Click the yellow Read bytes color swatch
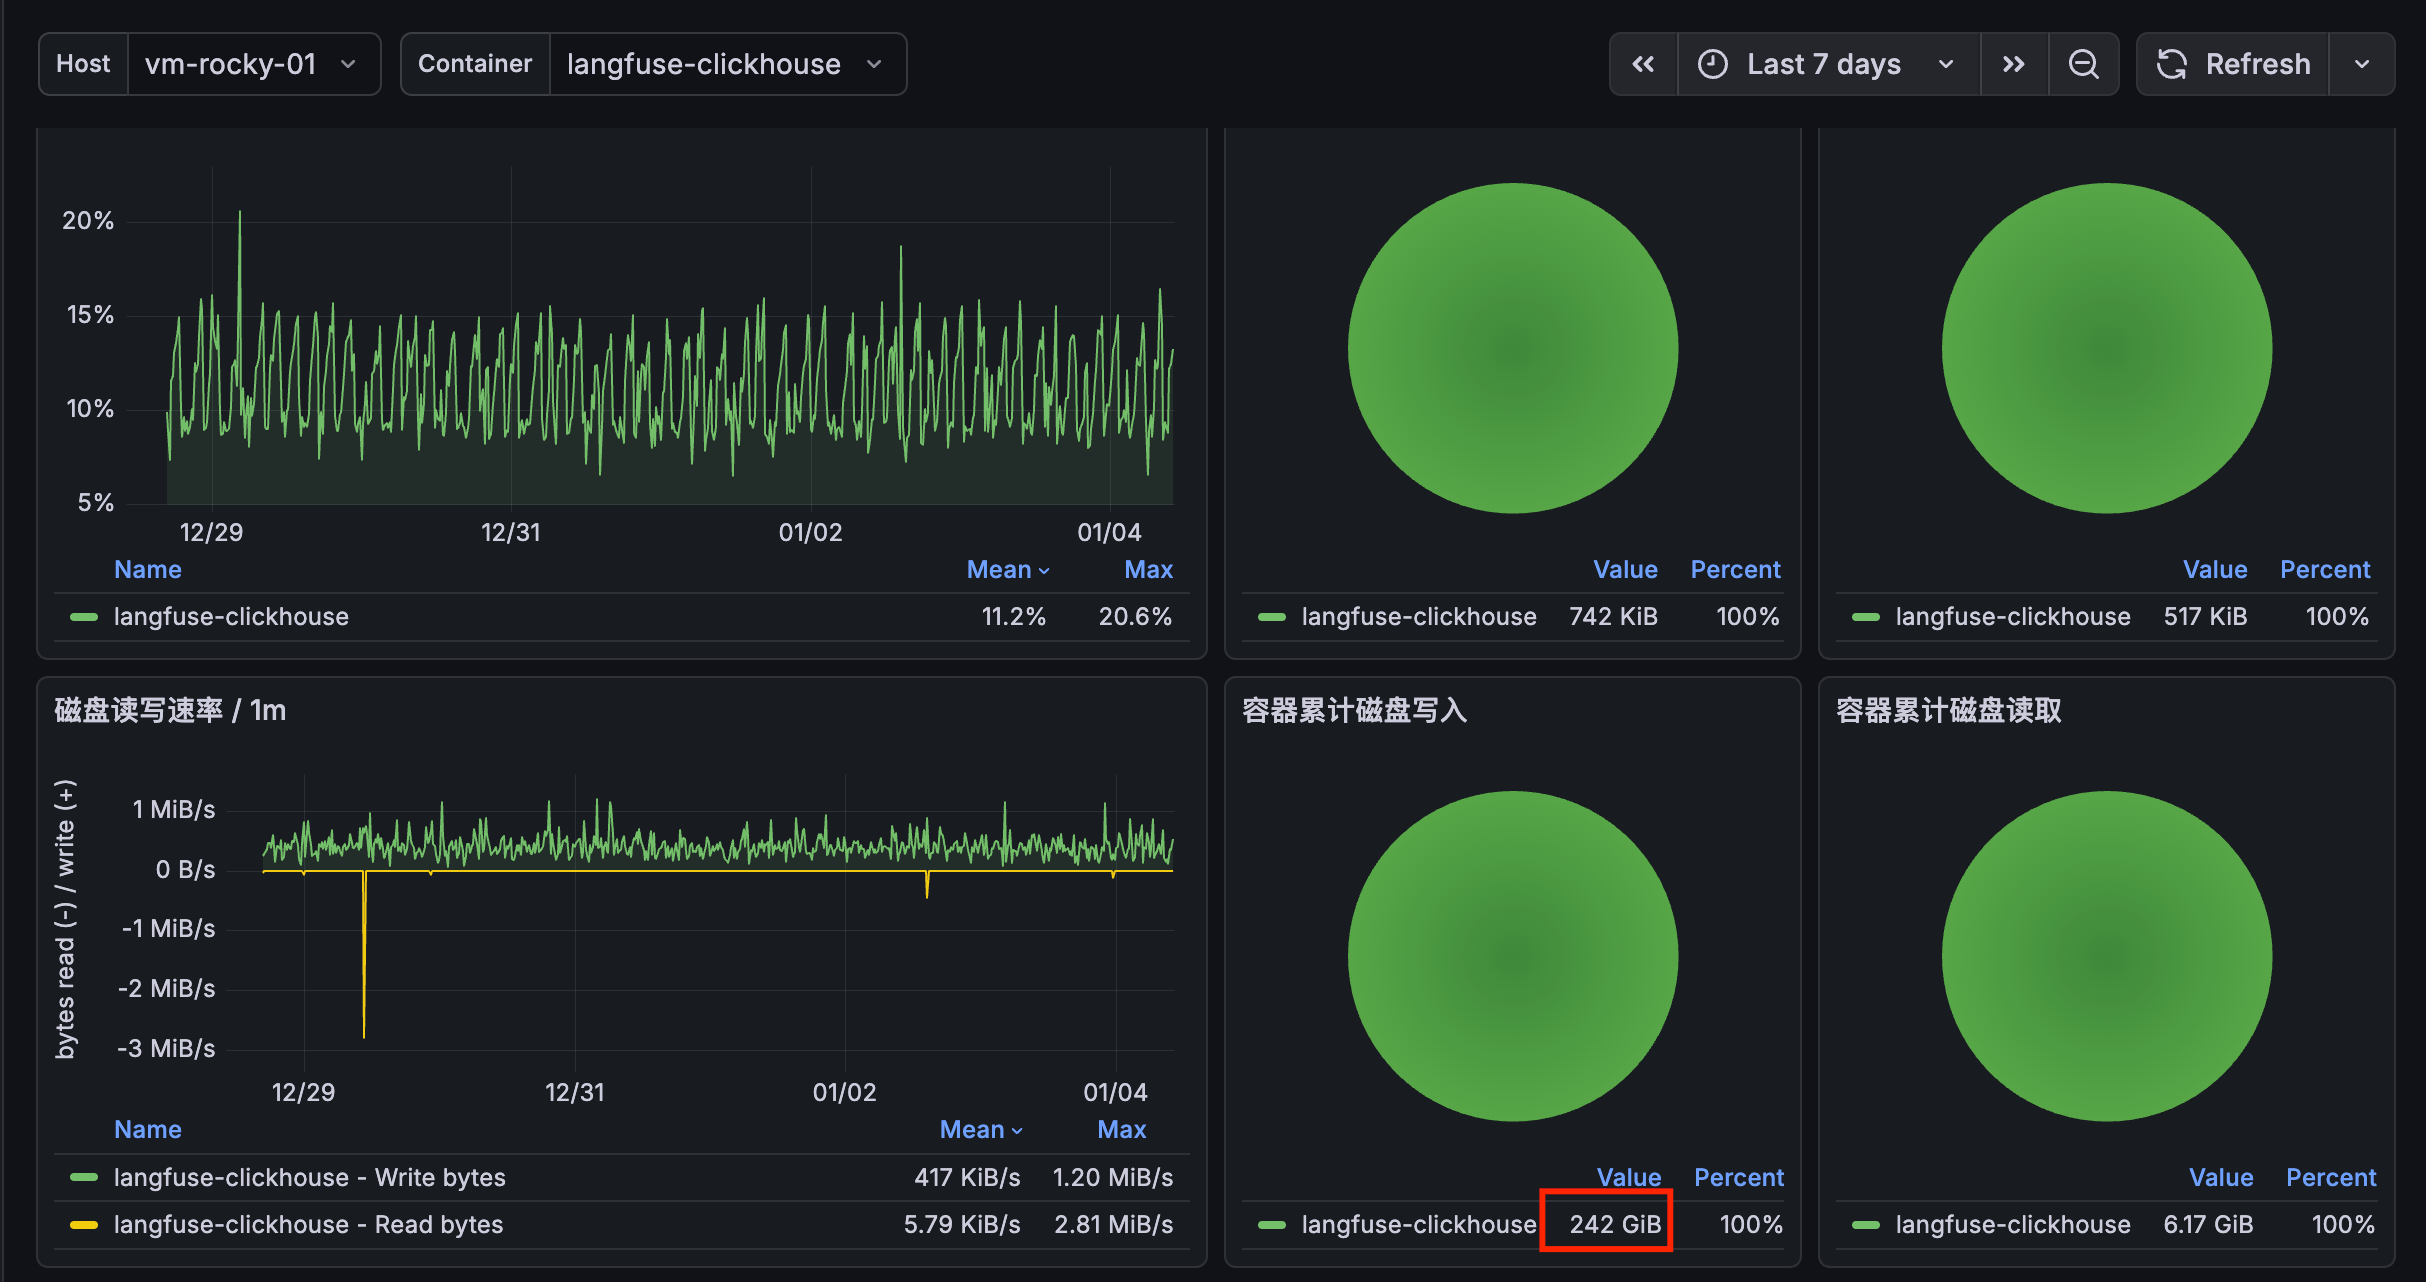Viewport: 2426px width, 1282px height. click(x=84, y=1224)
